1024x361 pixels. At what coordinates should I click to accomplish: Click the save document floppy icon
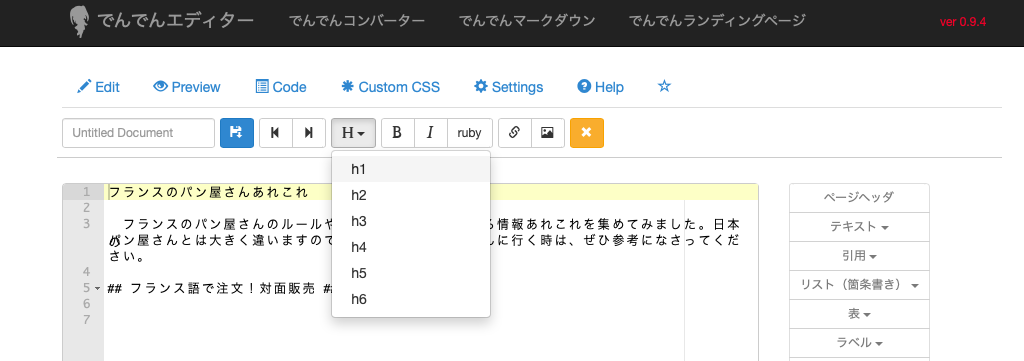(x=236, y=133)
